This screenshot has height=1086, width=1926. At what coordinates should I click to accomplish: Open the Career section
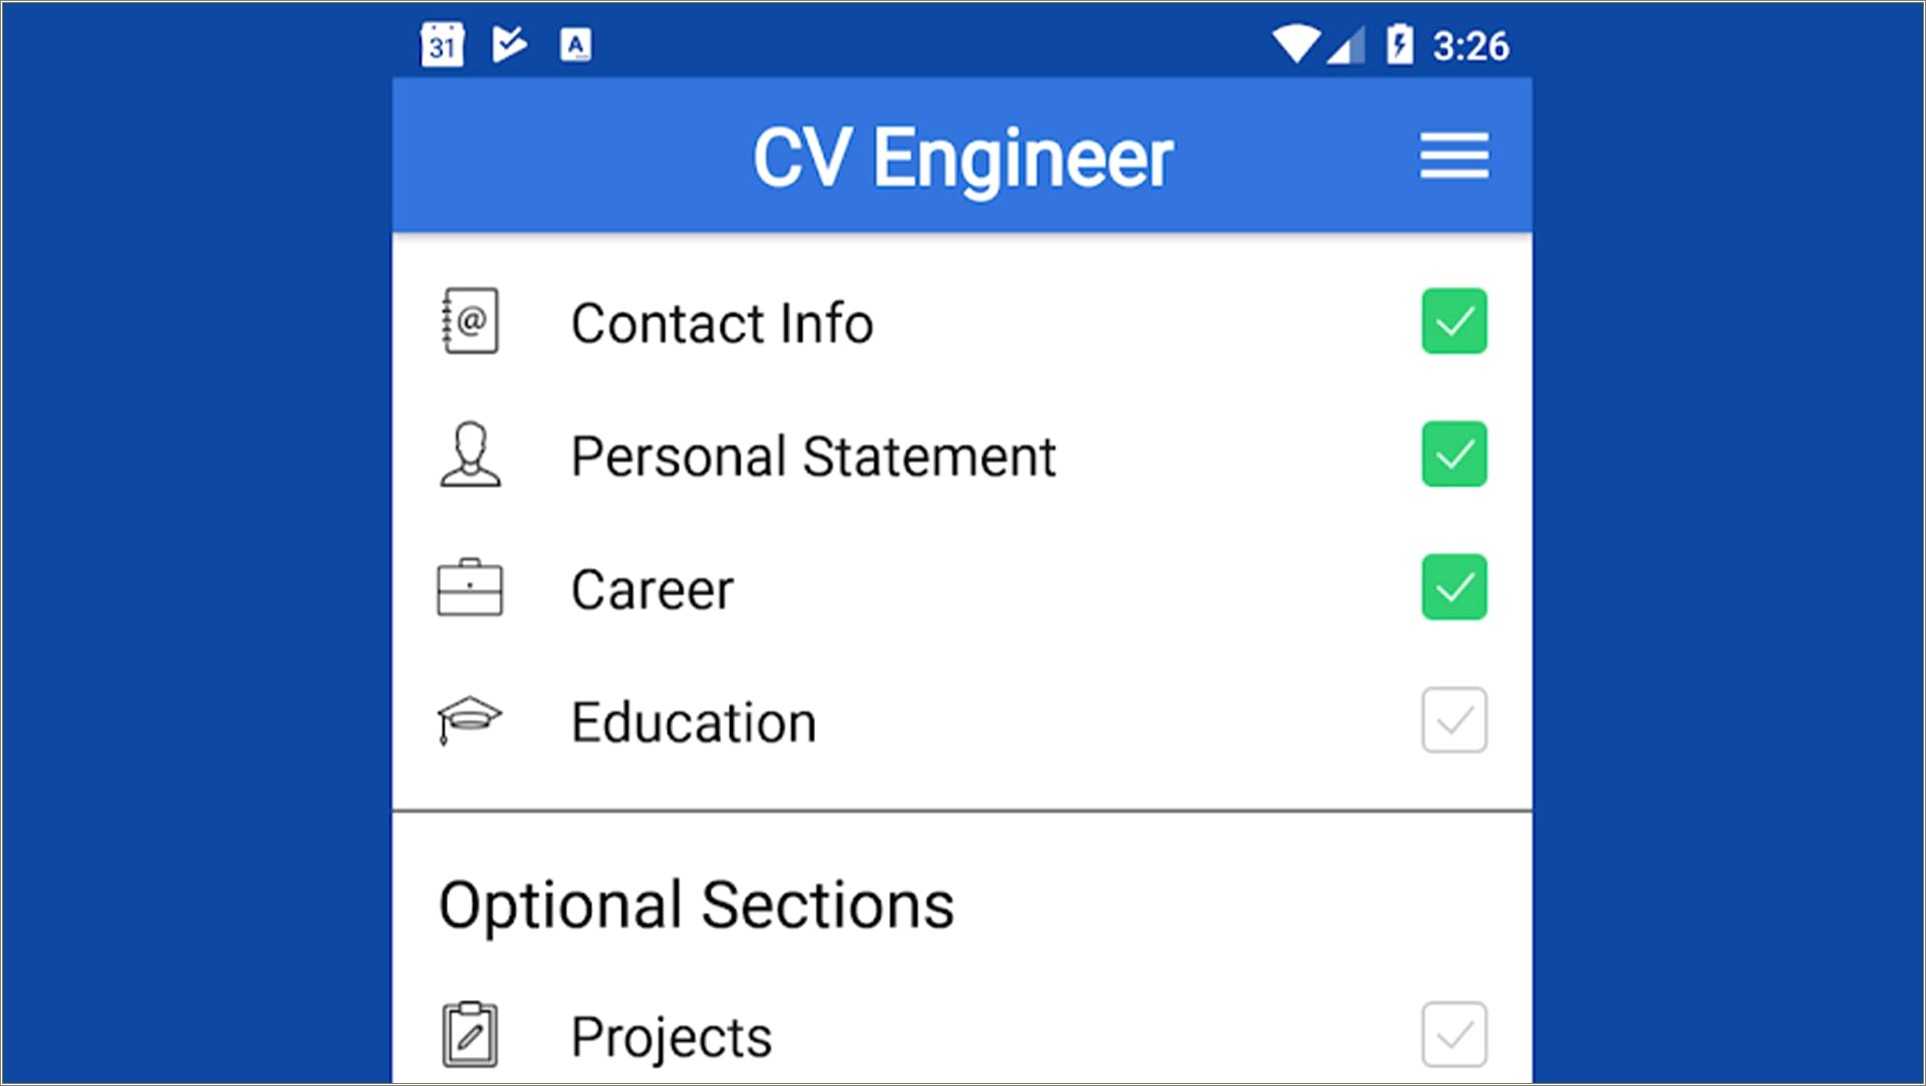pos(651,589)
